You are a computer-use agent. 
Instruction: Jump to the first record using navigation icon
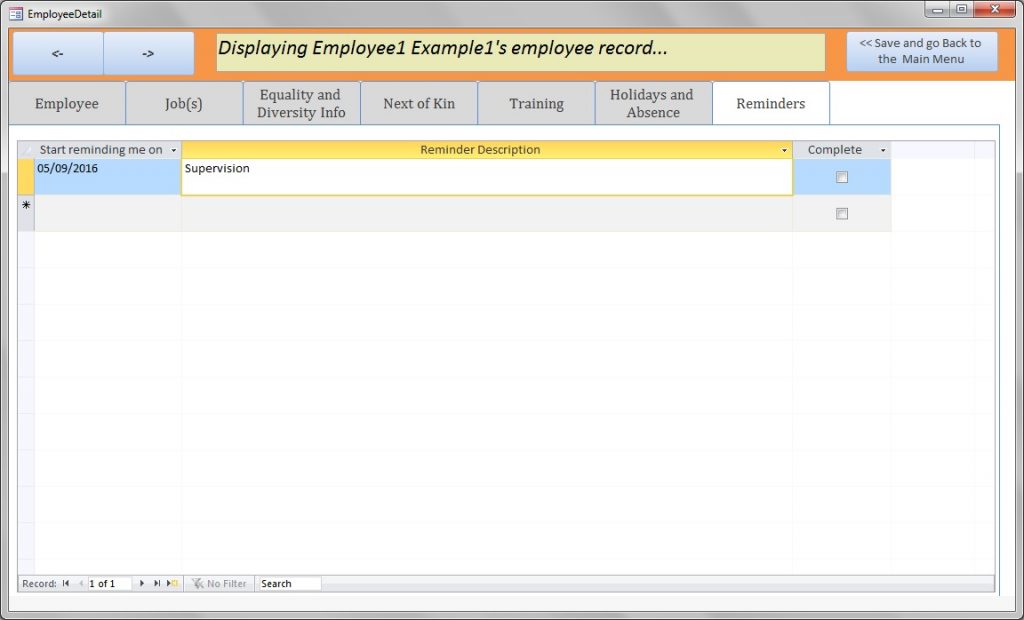point(64,583)
